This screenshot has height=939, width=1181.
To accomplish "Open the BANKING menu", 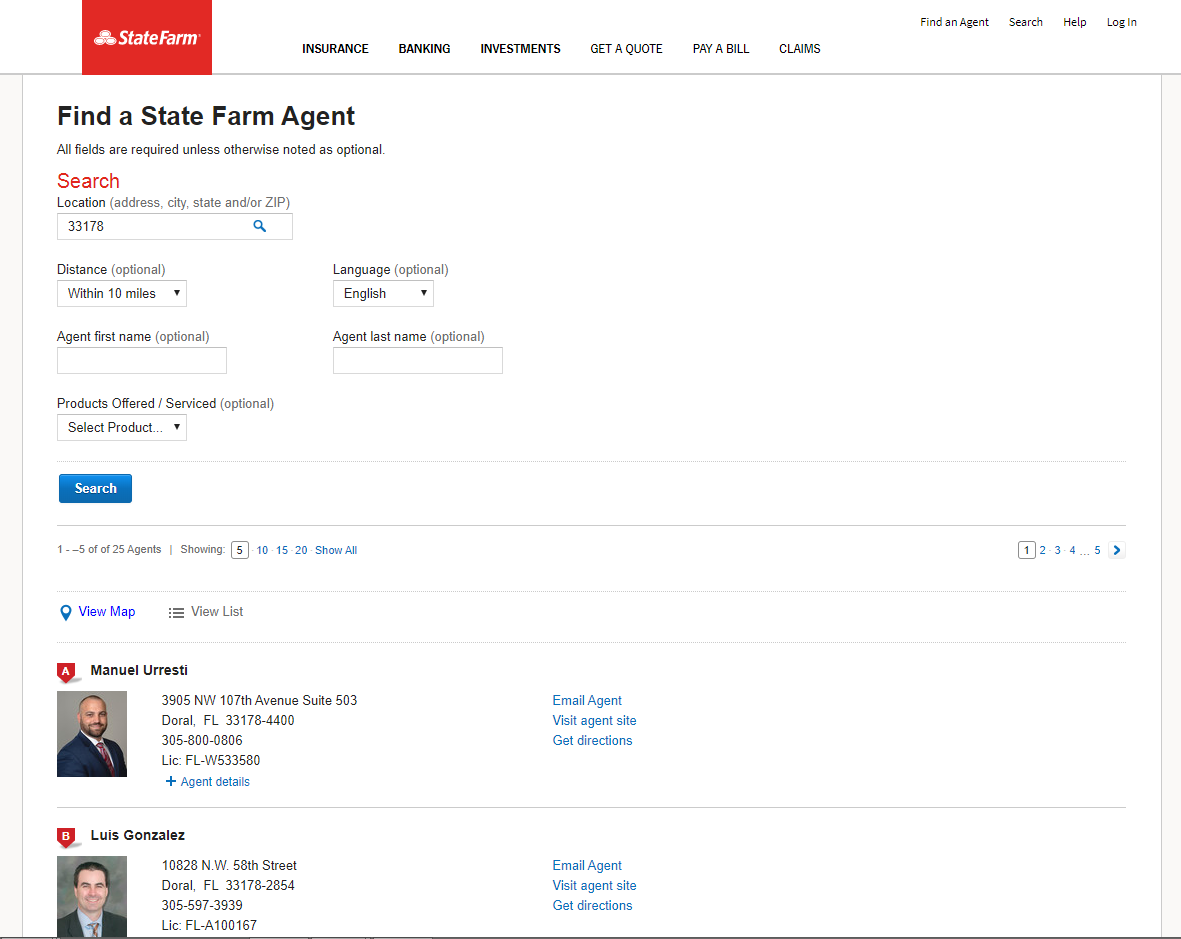I will [x=424, y=48].
